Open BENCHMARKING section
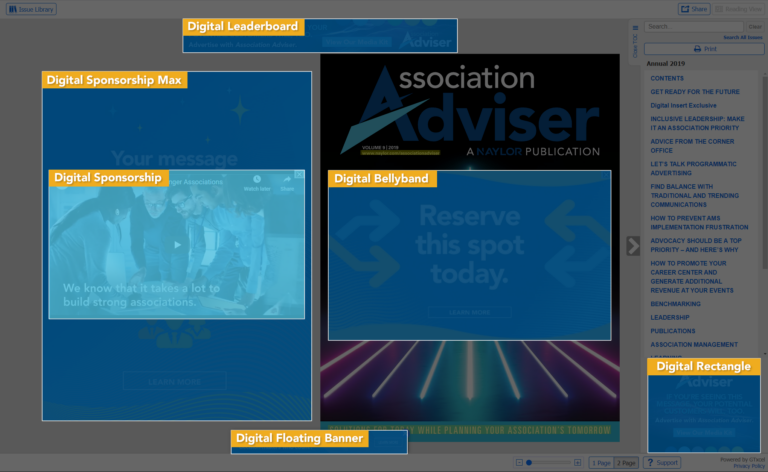The height and width of the screenshot is (472, 768). coord(675,304)
